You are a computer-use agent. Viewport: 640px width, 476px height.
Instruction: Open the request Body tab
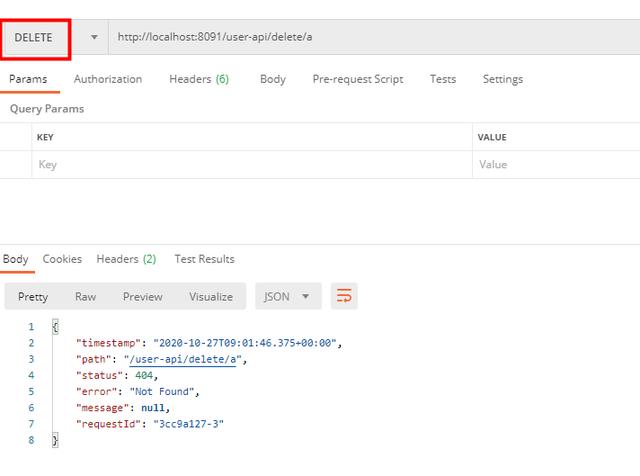pyautogui.click(x=273, y=79)
